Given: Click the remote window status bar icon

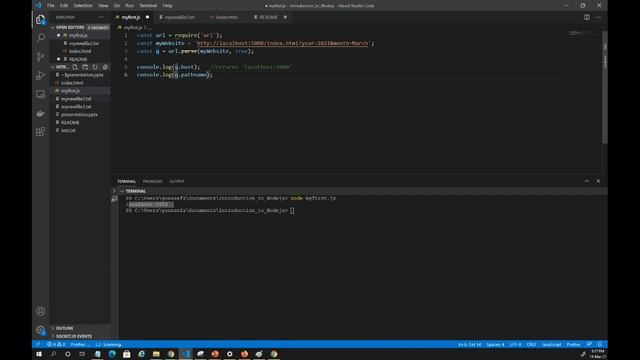Looking at the screenshot, I should [38, 344].
